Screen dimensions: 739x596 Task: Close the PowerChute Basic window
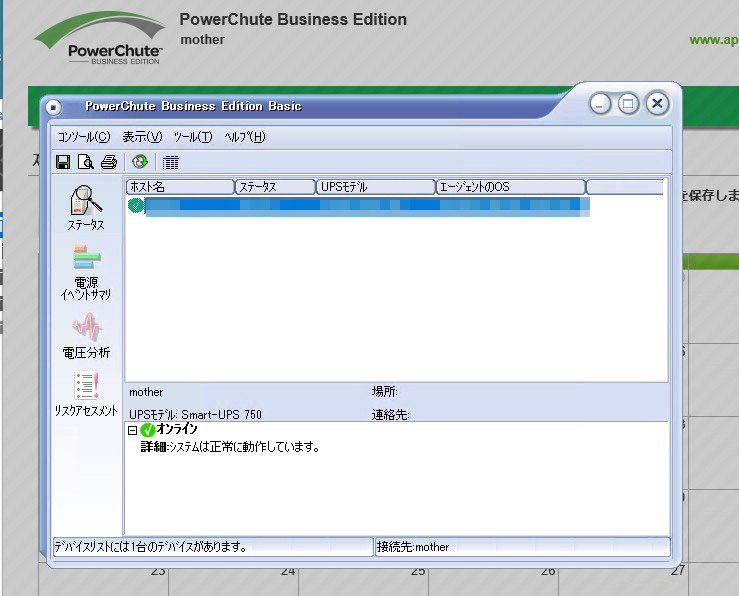(657, 103)
